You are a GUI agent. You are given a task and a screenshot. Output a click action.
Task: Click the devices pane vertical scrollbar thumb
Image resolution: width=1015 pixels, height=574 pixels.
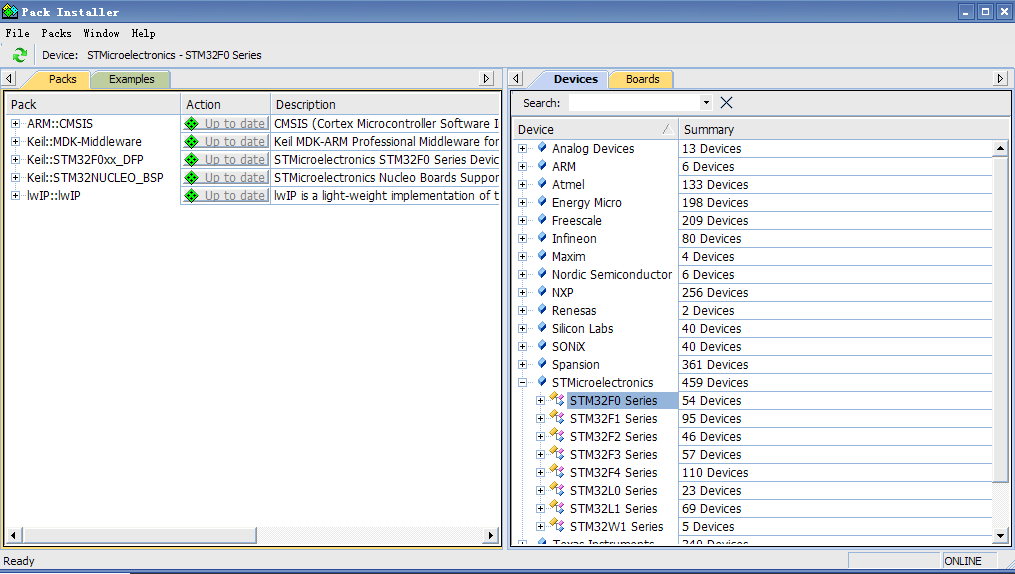point(1000,318)
